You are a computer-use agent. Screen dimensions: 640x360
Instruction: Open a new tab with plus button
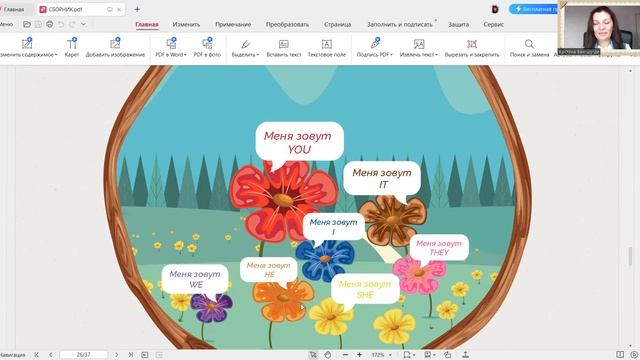(137, 9)
